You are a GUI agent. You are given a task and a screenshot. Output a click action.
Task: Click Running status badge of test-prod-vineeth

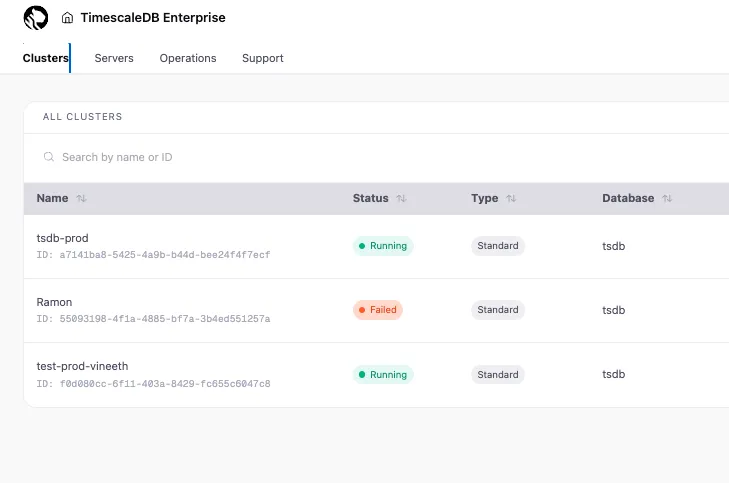[383, 375]
